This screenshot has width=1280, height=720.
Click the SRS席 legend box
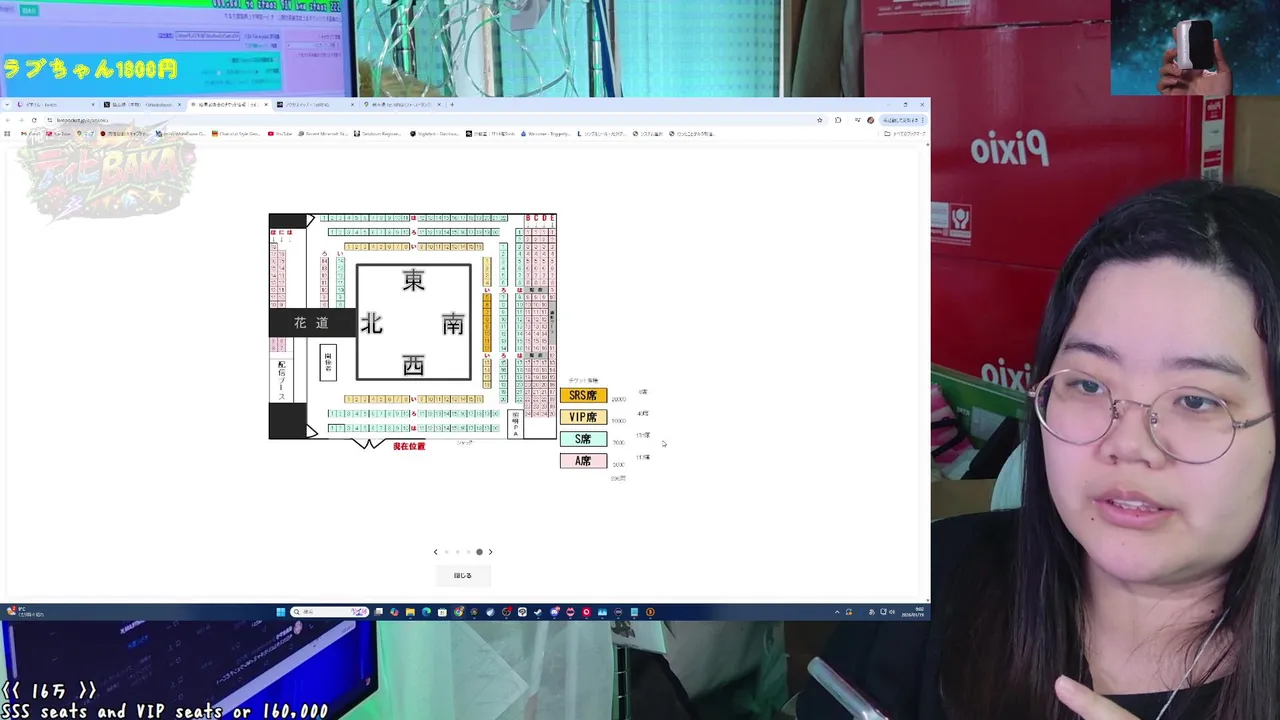pyautogui.click(x=583, y=395)
